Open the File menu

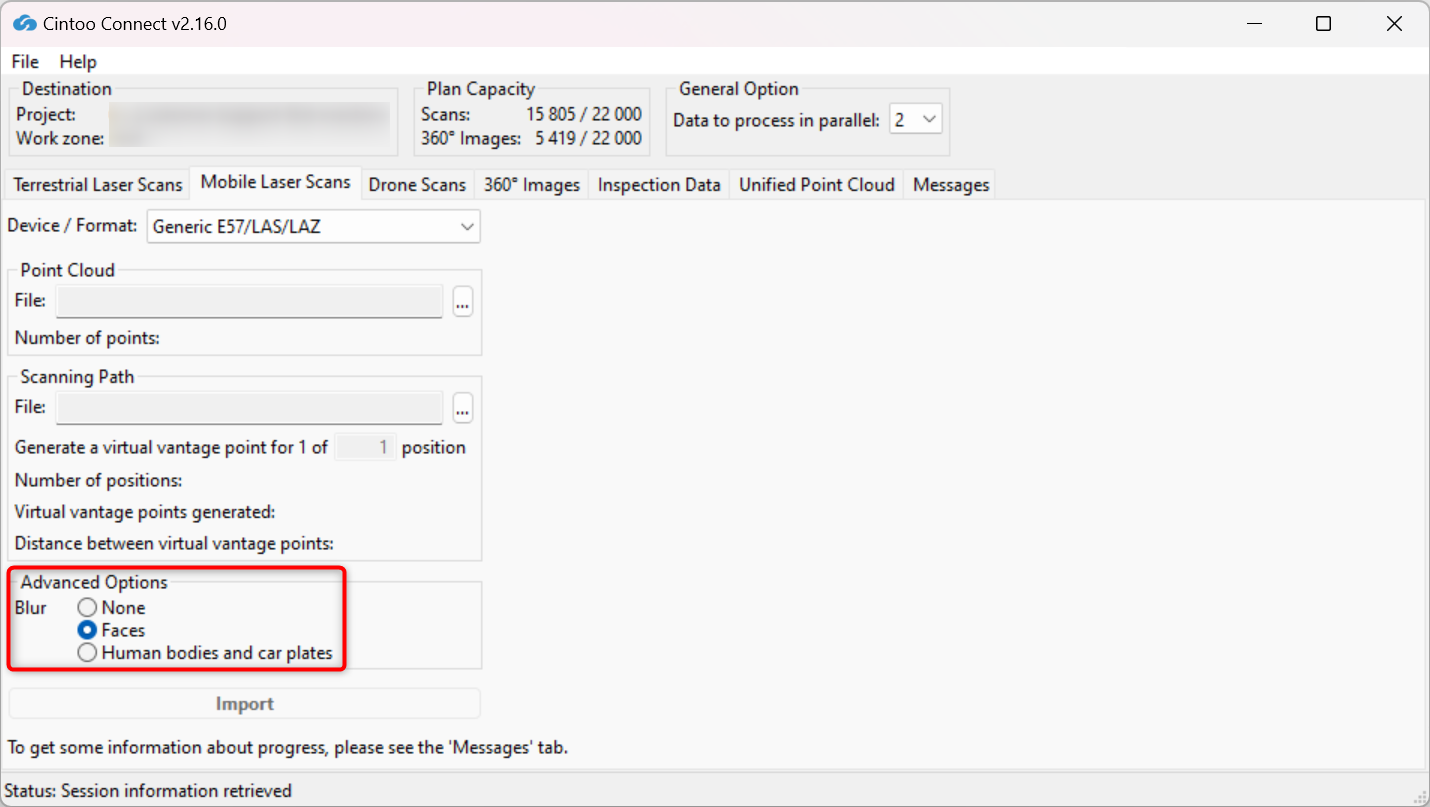click(25, 62)
